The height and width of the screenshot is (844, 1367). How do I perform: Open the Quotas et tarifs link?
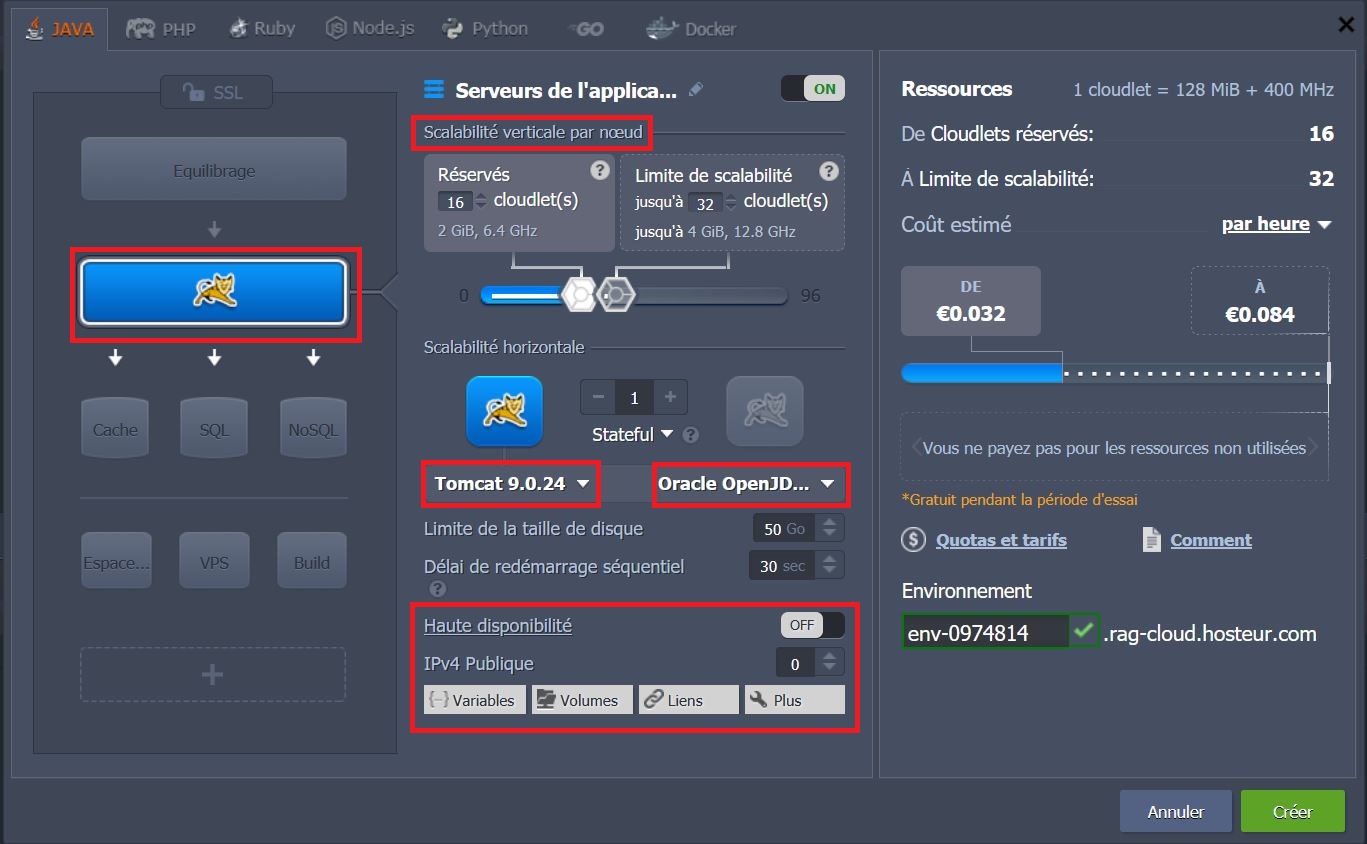tap(1001, 540)
